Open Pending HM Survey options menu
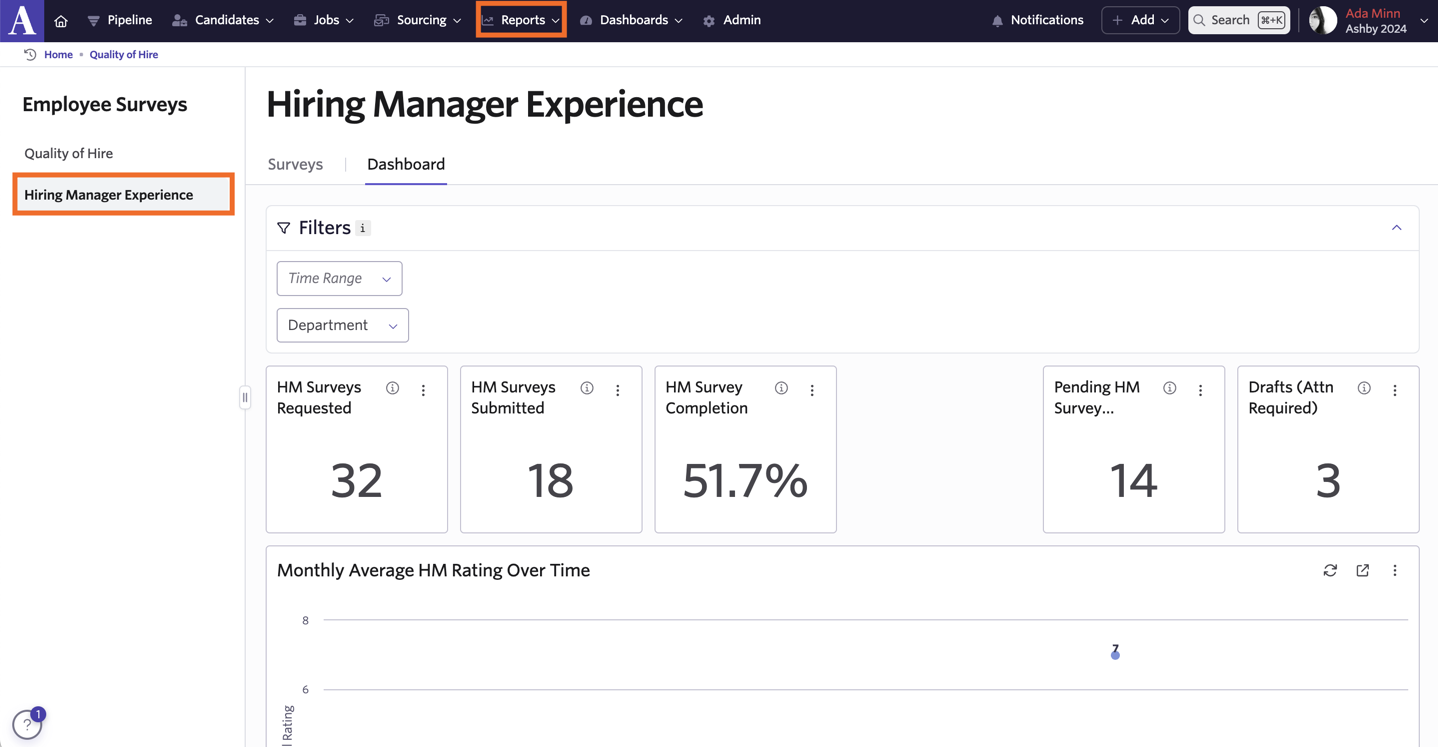The image size is (1438, 747). click(1201, 390)
